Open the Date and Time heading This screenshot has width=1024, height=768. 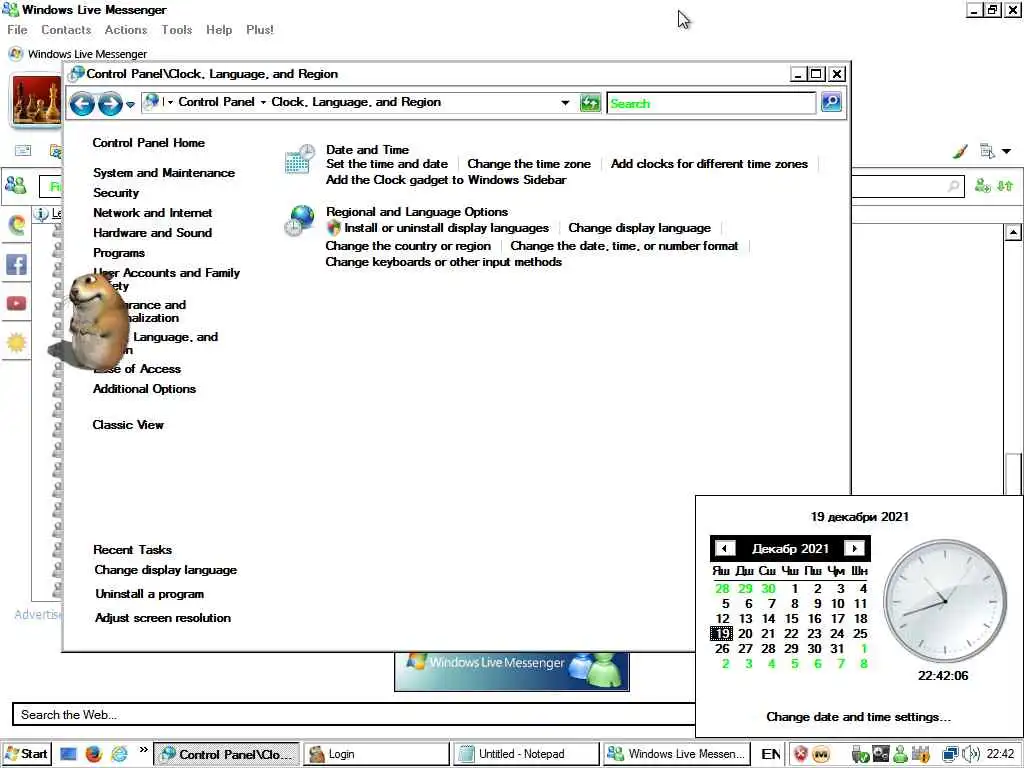(367, 150)
